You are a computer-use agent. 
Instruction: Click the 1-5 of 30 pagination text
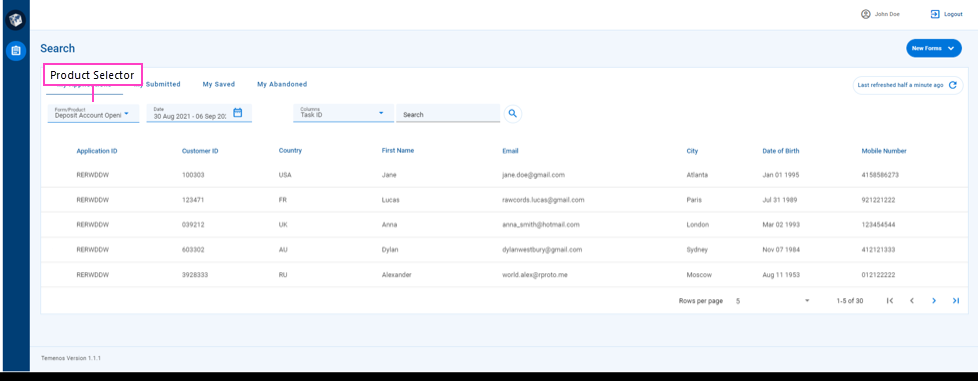pyautogui.click(x=850, y=301)
